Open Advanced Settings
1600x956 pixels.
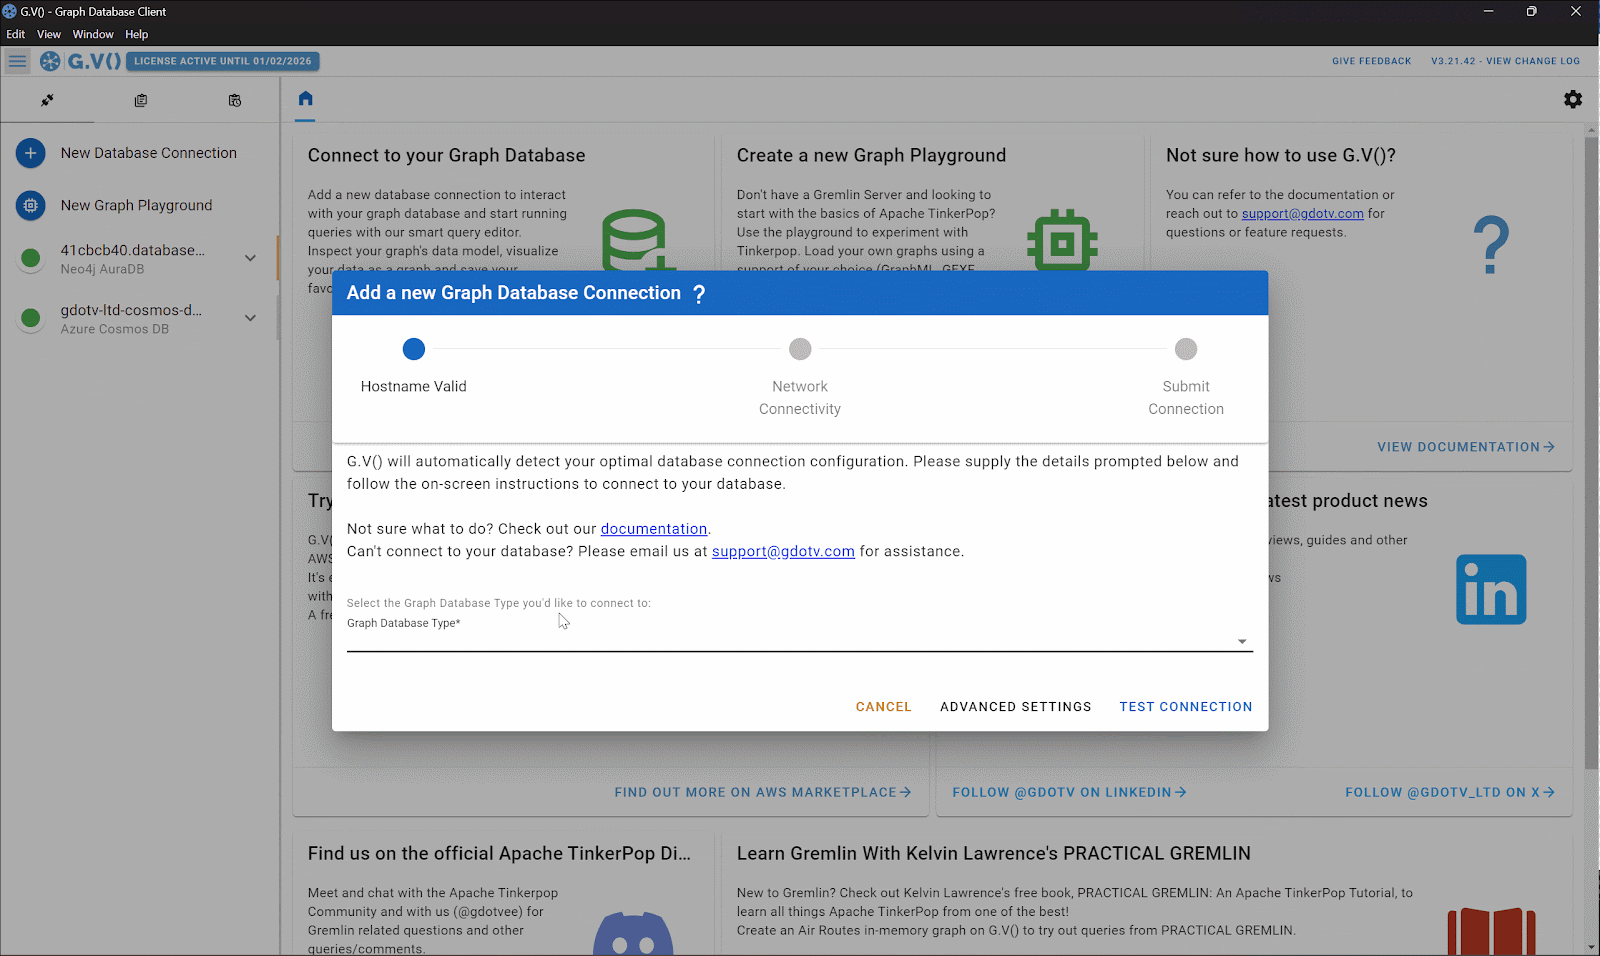click(1016, 707)
